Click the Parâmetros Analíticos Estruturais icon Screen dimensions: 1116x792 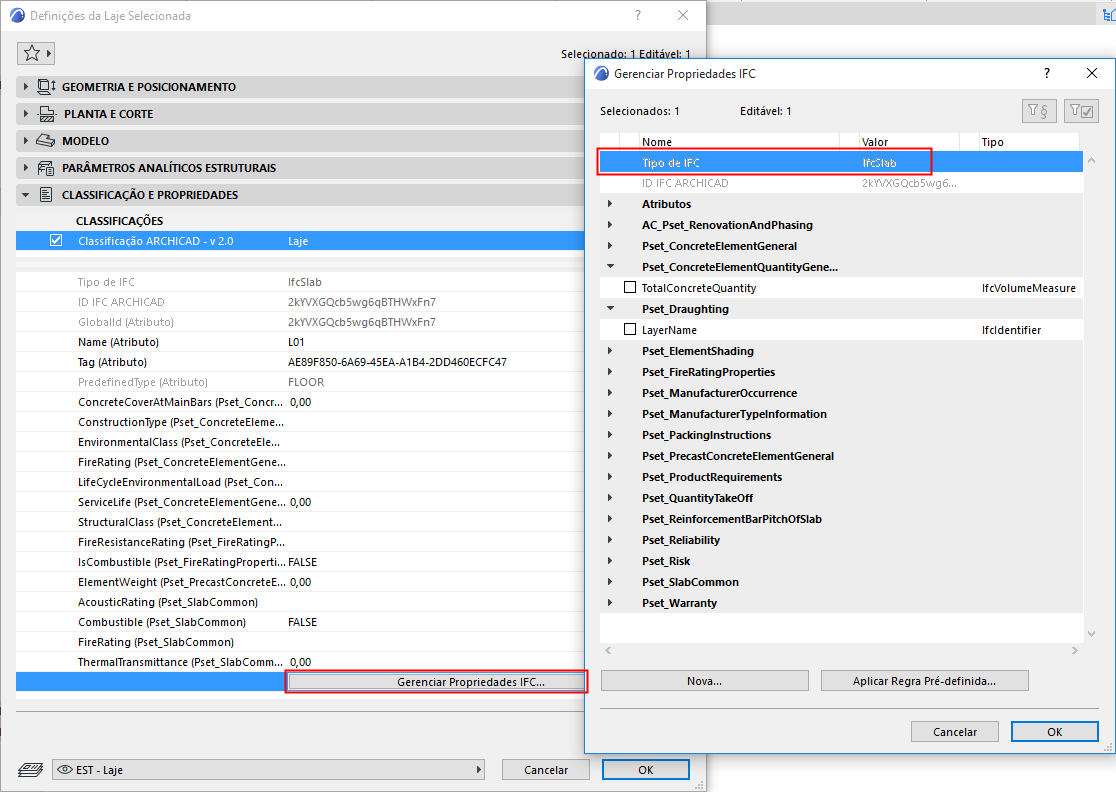point(46,168)
